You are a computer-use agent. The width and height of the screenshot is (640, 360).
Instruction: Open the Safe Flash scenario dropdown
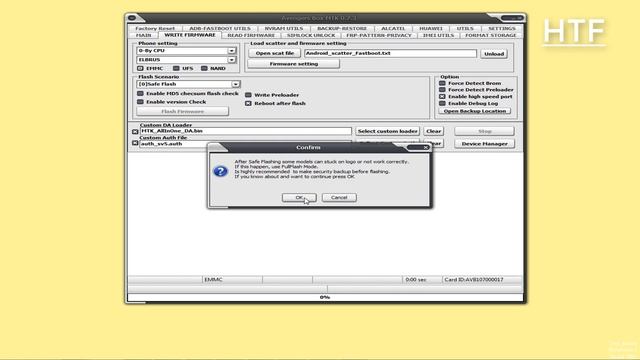(x=236, y=84)
